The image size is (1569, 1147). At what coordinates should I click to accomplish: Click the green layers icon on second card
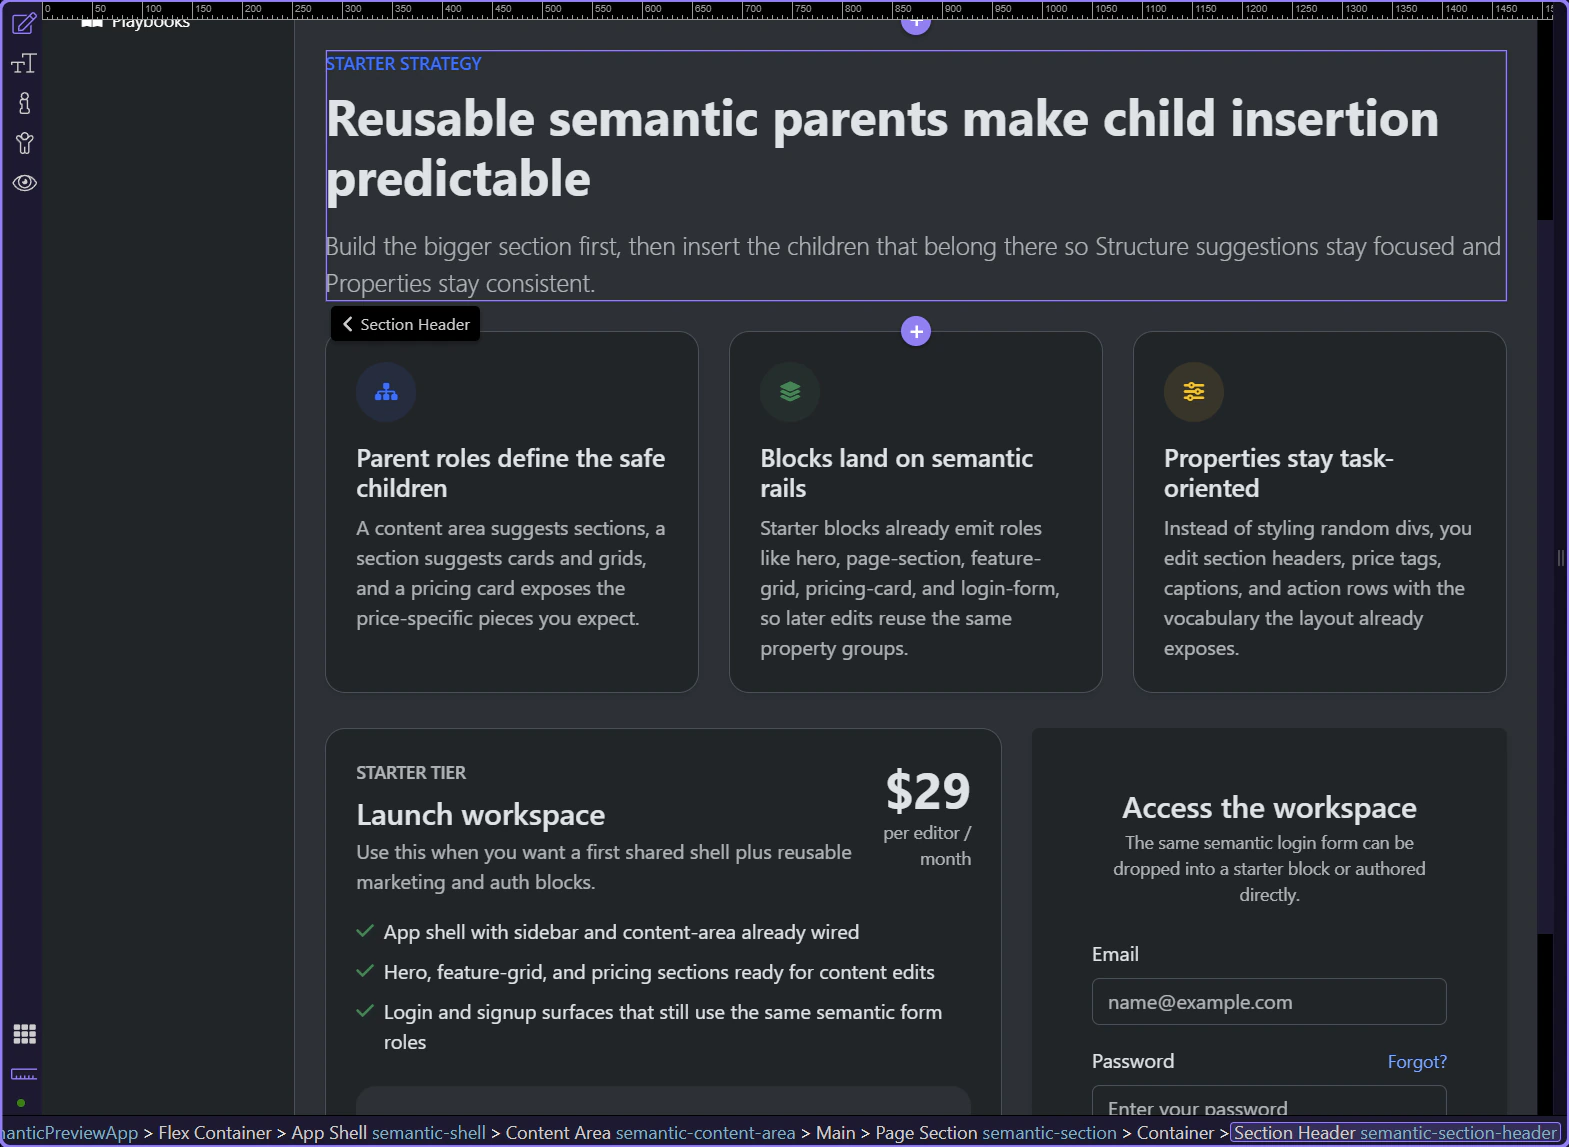(790, 392)
